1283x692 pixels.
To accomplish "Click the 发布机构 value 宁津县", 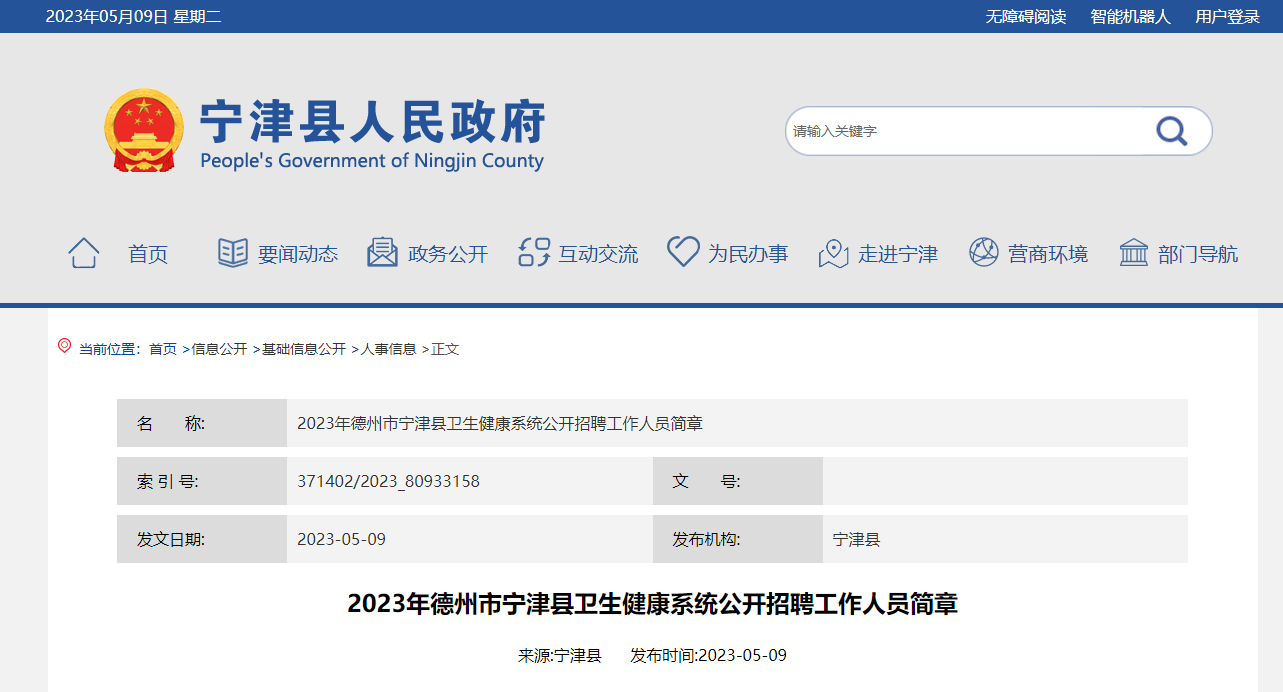I will coord(856,539).
